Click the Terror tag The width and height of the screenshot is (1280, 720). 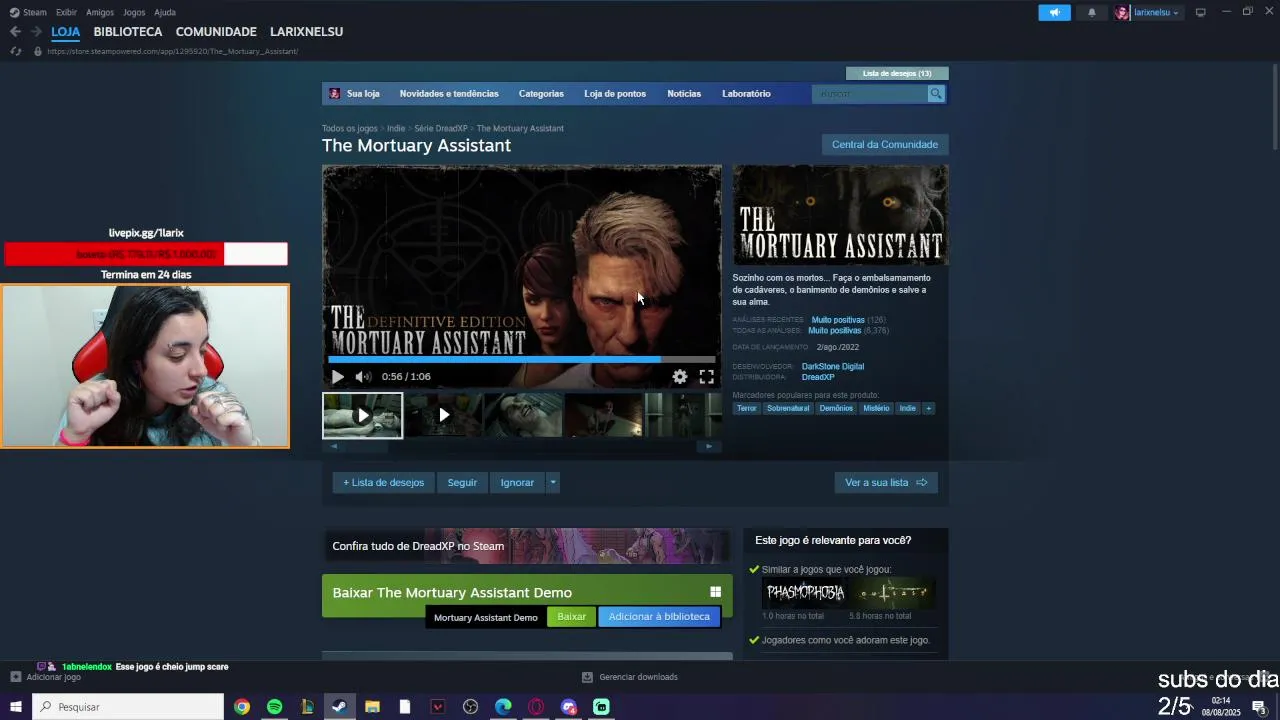747,409
